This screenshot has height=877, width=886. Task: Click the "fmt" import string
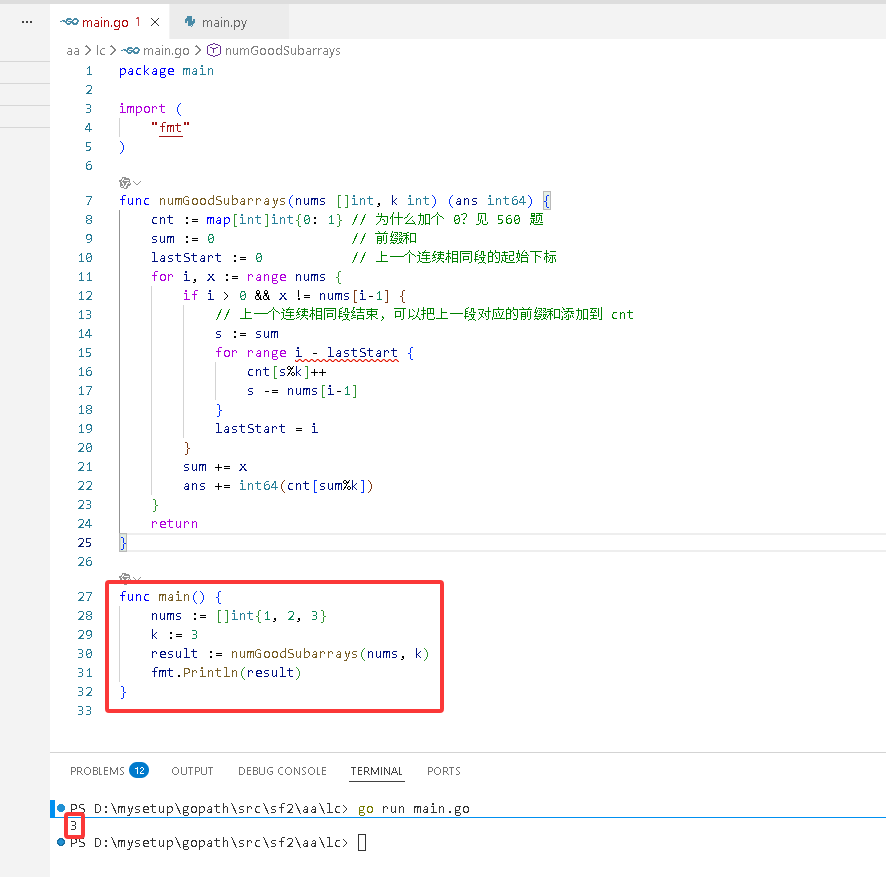point(170,128)
